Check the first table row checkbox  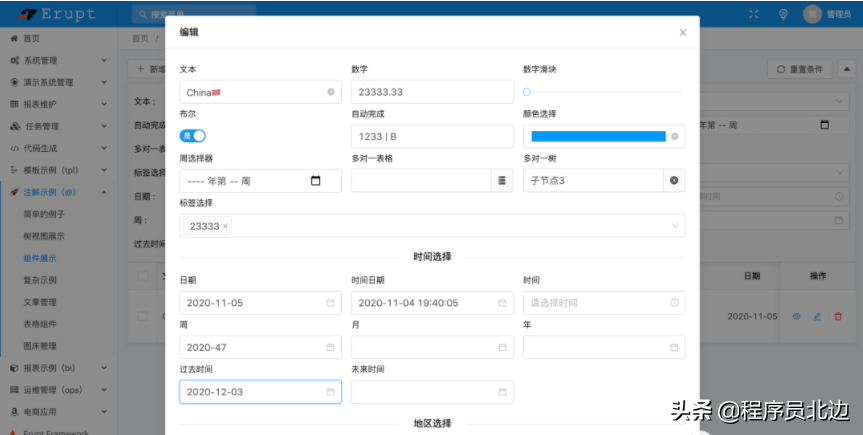[x=143, y=316]
